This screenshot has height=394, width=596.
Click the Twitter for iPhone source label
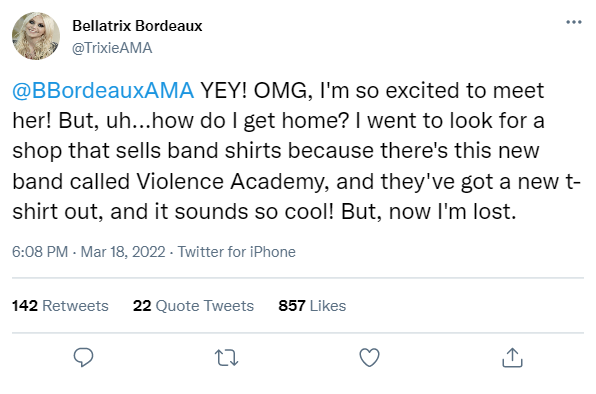236,252
